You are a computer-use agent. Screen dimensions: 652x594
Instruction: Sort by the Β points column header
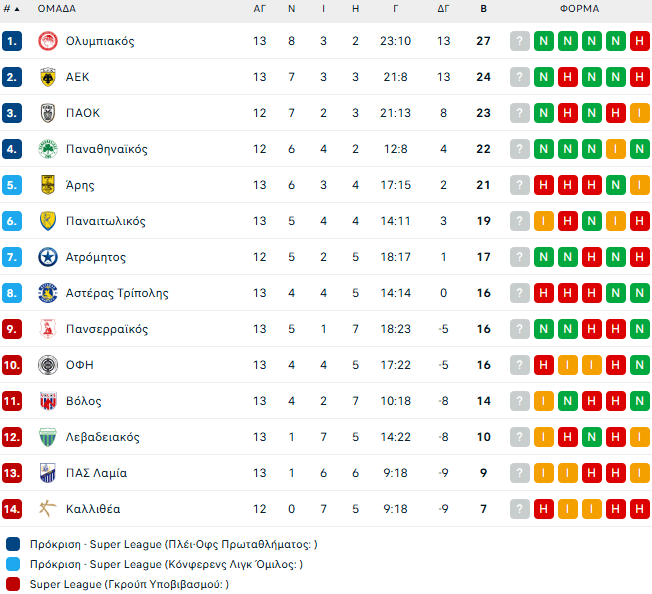pyautogui.click(x=483, y=9)
